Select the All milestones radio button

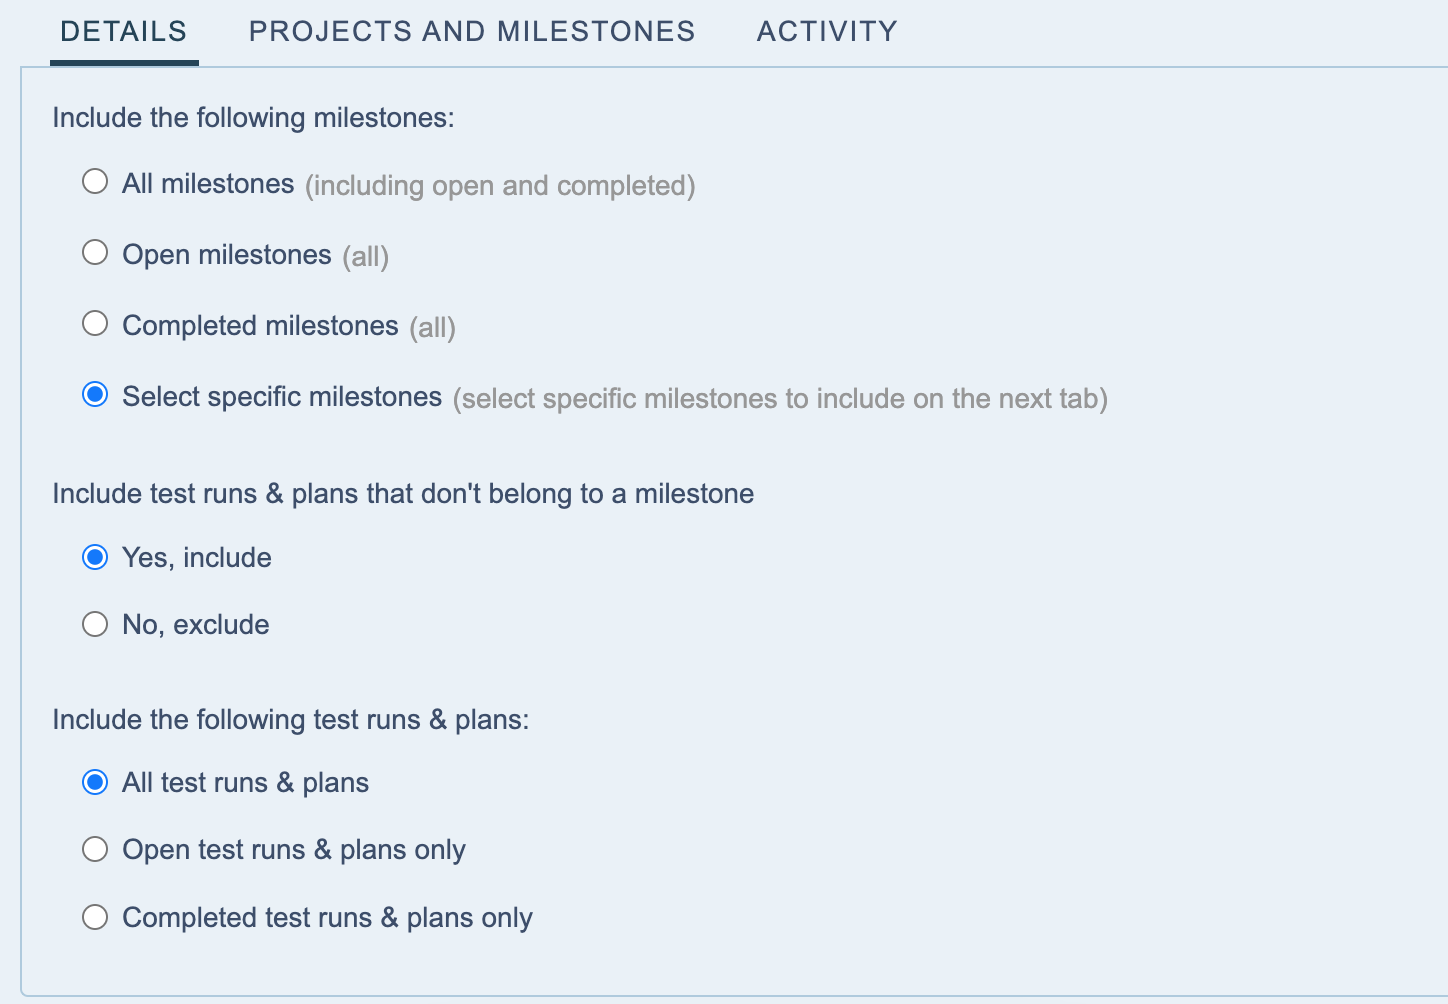(95, 182)
